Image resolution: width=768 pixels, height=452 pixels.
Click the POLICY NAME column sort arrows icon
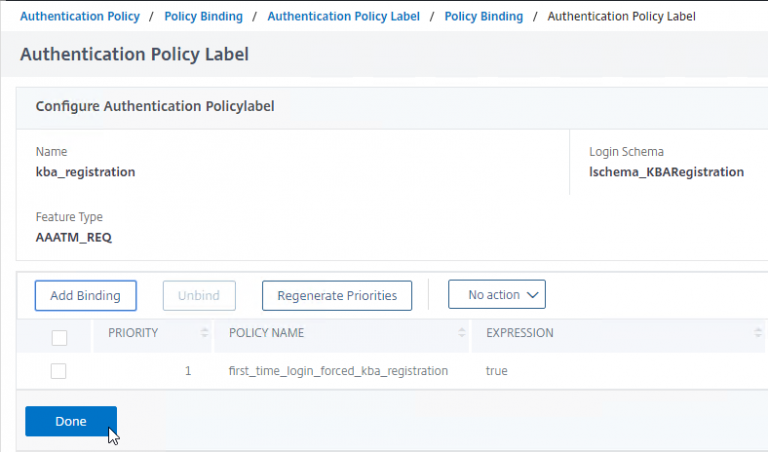pos(462,333)
